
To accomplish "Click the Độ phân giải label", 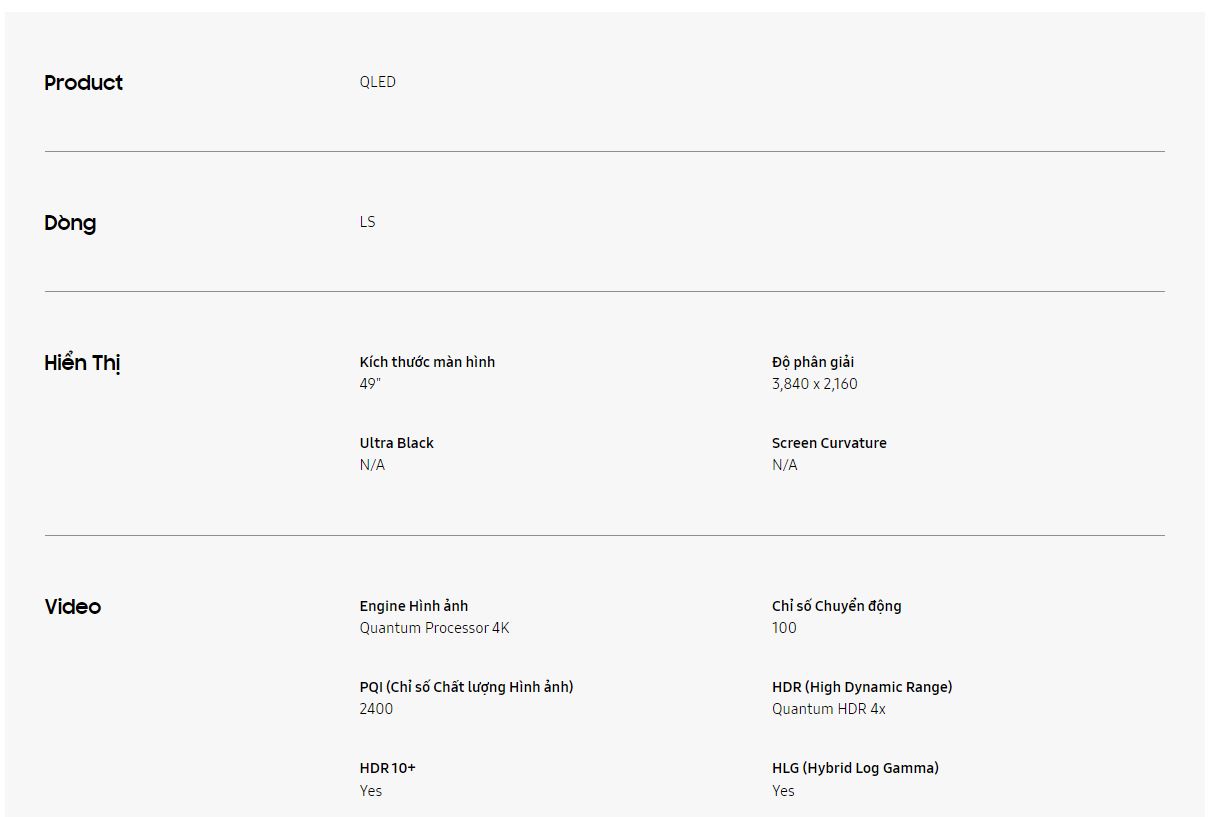I will click(812, 362).
